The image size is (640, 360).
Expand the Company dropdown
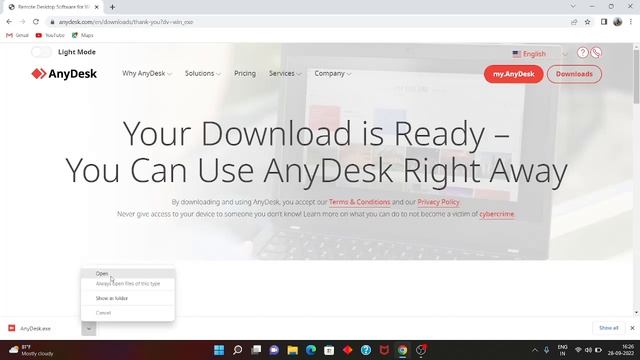pyautogui.click(x=333, y=73)
